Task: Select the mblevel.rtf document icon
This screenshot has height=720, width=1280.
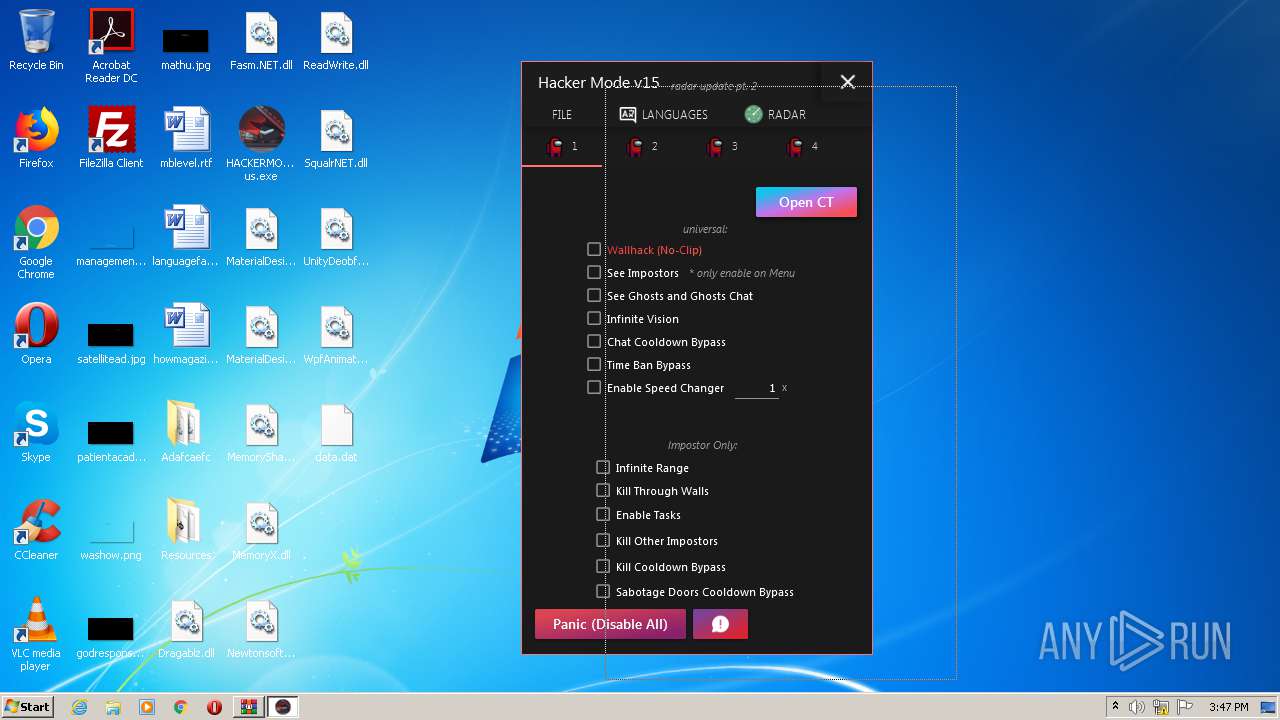Action: tap(186, 138)
